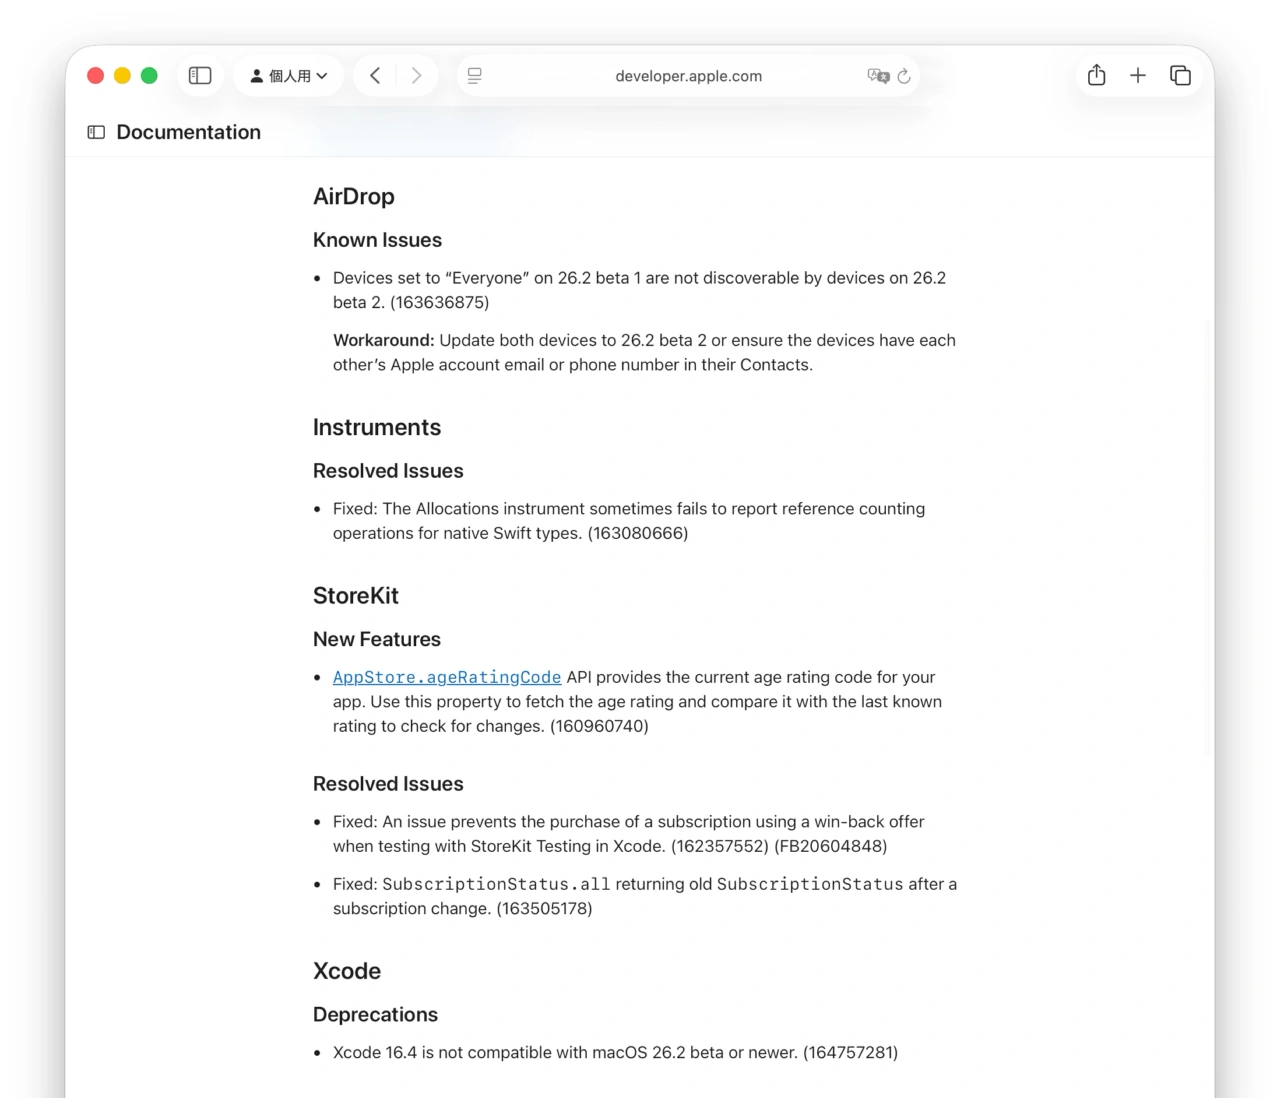Open the AppStore.ageRatingCode API link
The image size is (1280, 1098).
[x=446, y=677]
